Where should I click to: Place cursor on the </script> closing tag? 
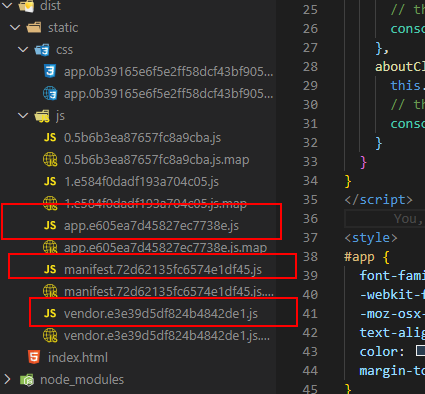click(x=378, y=200)
